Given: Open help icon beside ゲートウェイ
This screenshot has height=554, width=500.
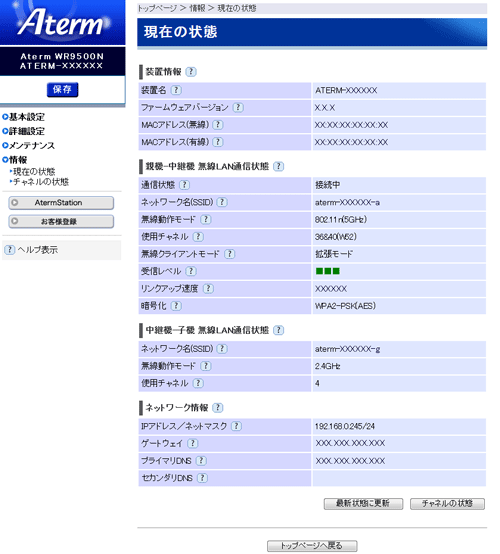Looking at the screenshot, I should coord(193,443).
